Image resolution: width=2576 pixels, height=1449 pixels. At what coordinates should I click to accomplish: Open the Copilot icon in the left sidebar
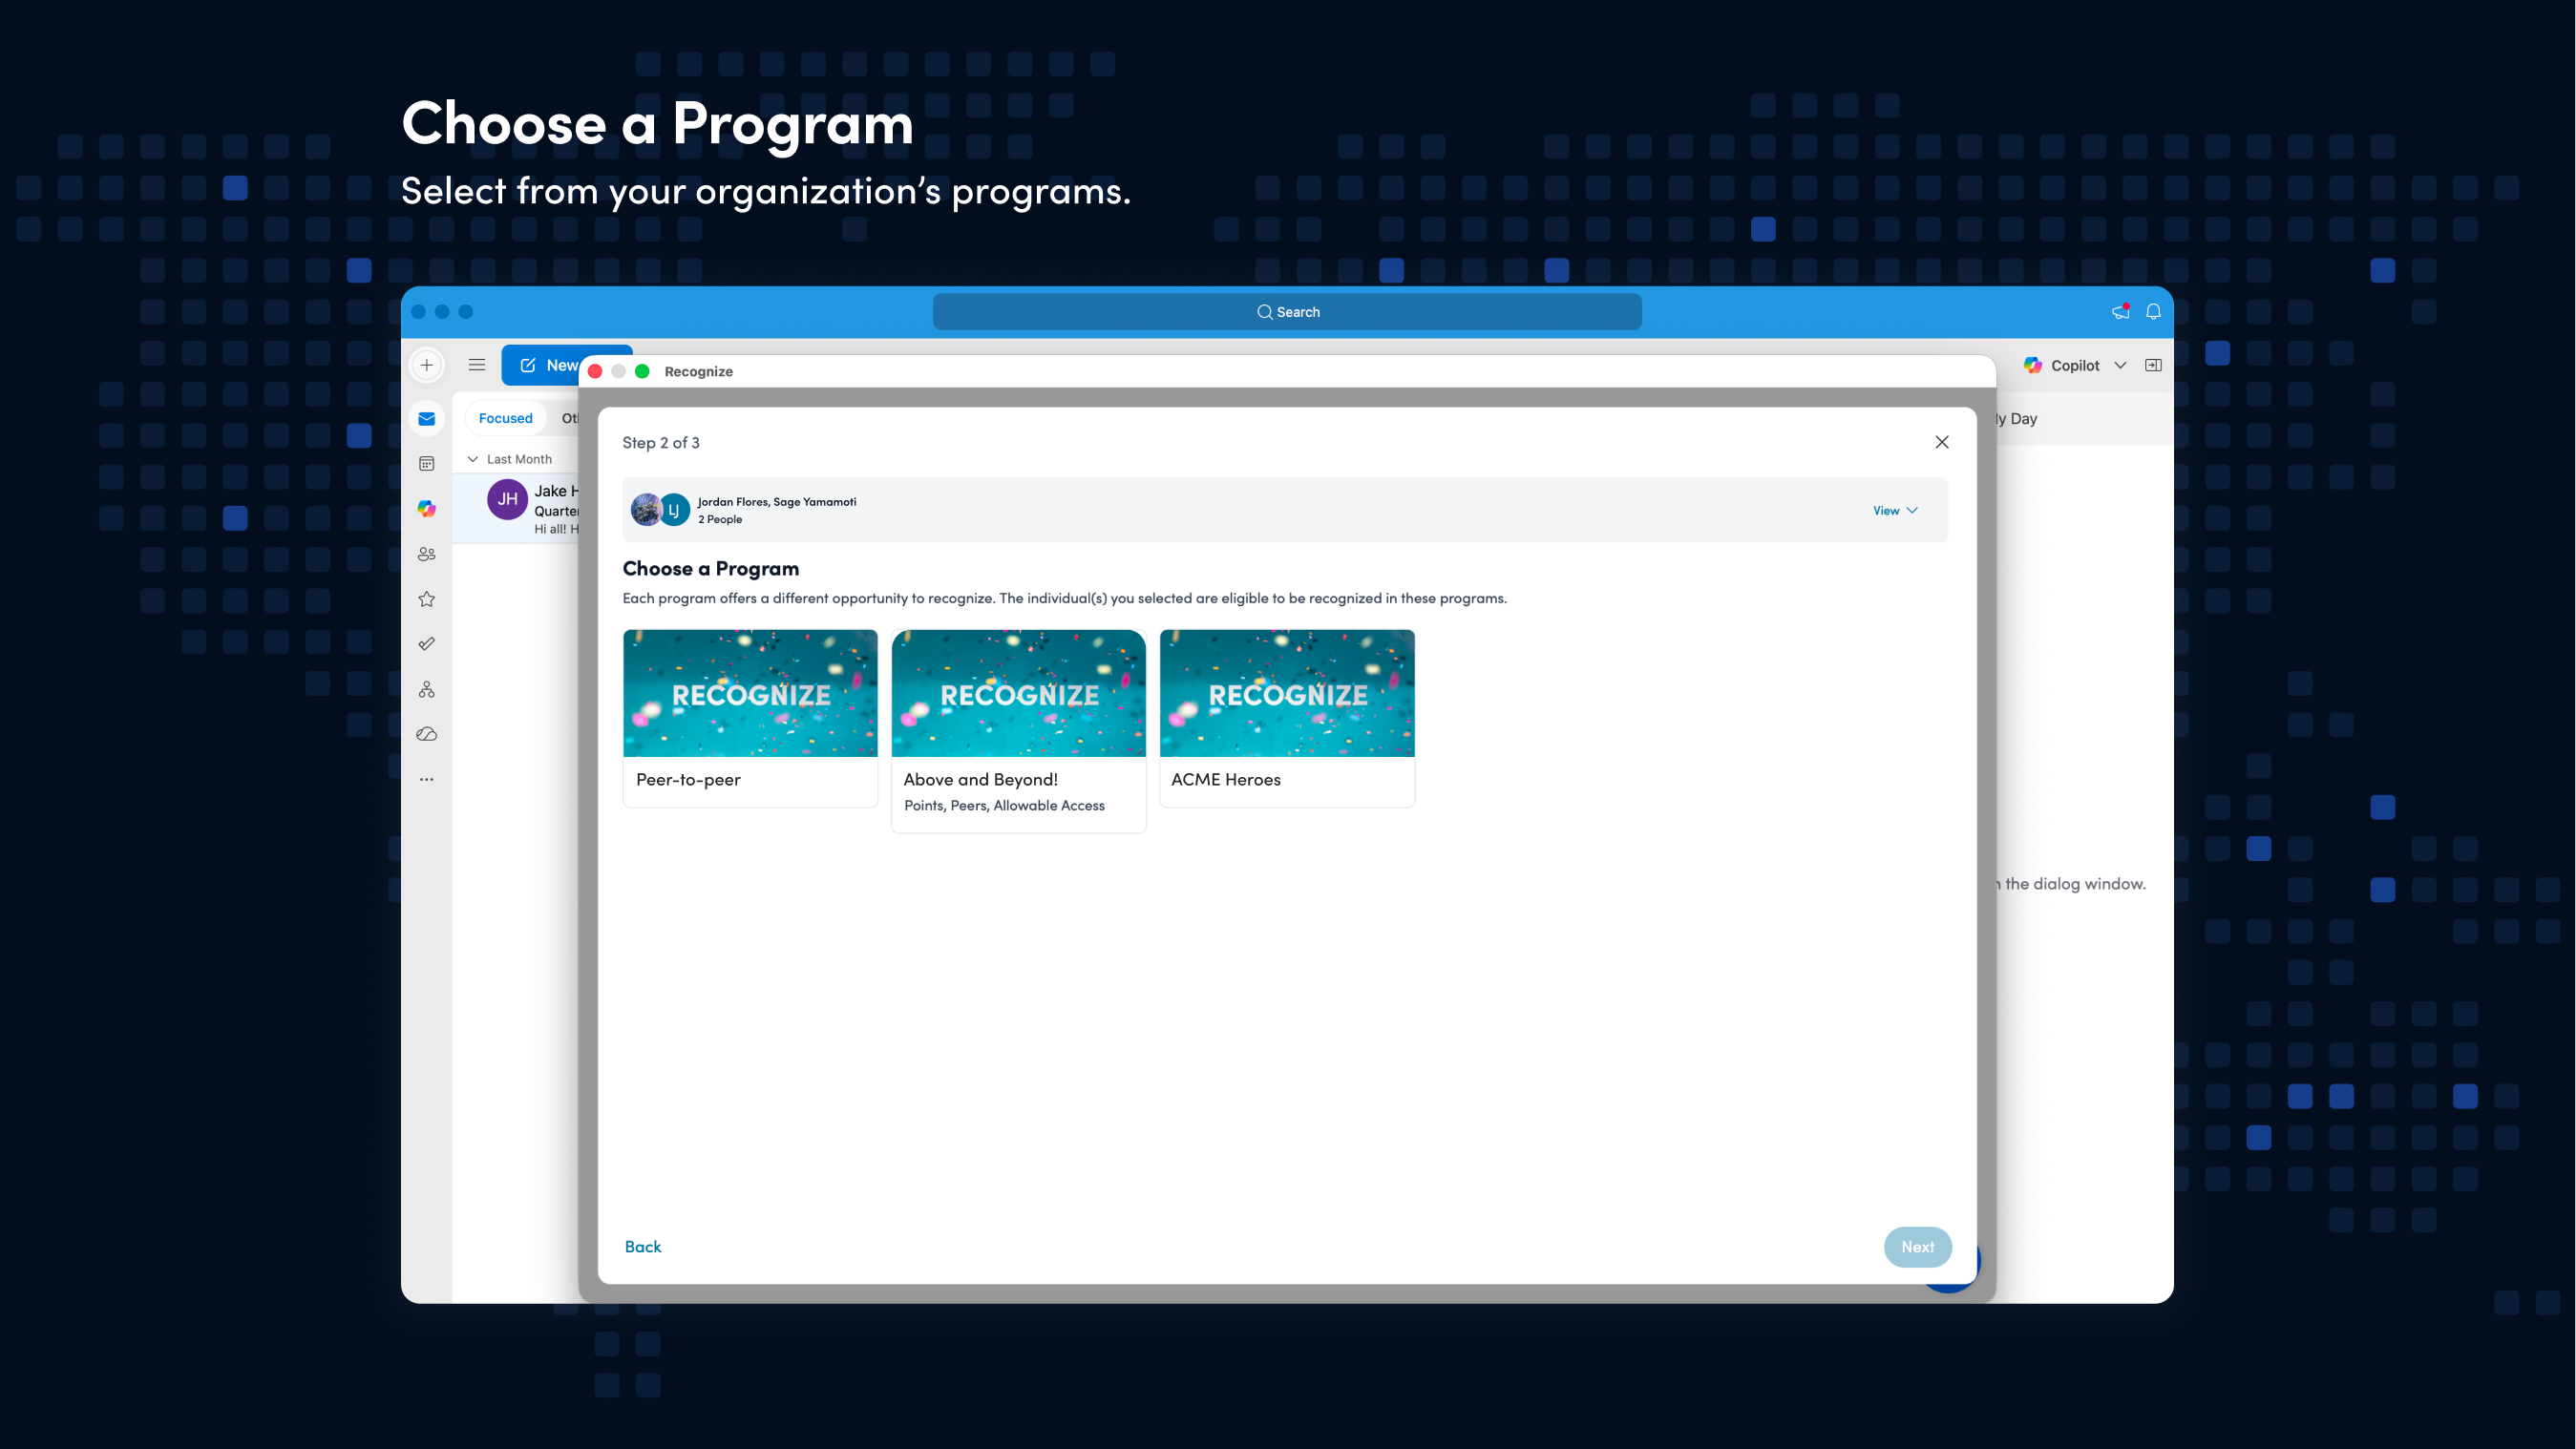pyautogui.click(x=427, y=509)
